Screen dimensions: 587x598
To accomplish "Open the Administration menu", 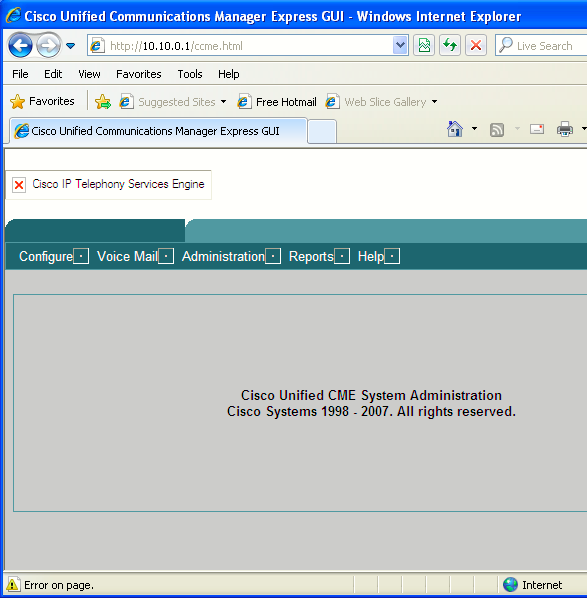I will pos(223,256).
